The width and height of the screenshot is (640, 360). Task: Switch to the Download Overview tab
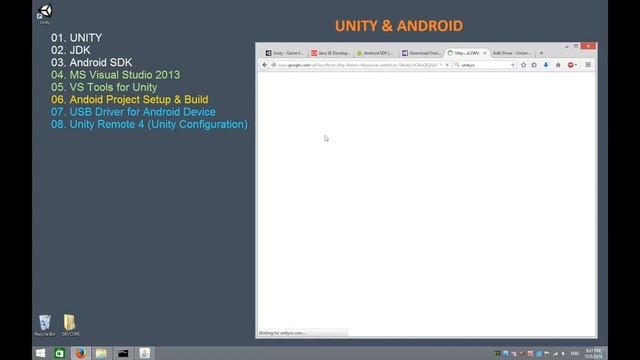point(421,53)
